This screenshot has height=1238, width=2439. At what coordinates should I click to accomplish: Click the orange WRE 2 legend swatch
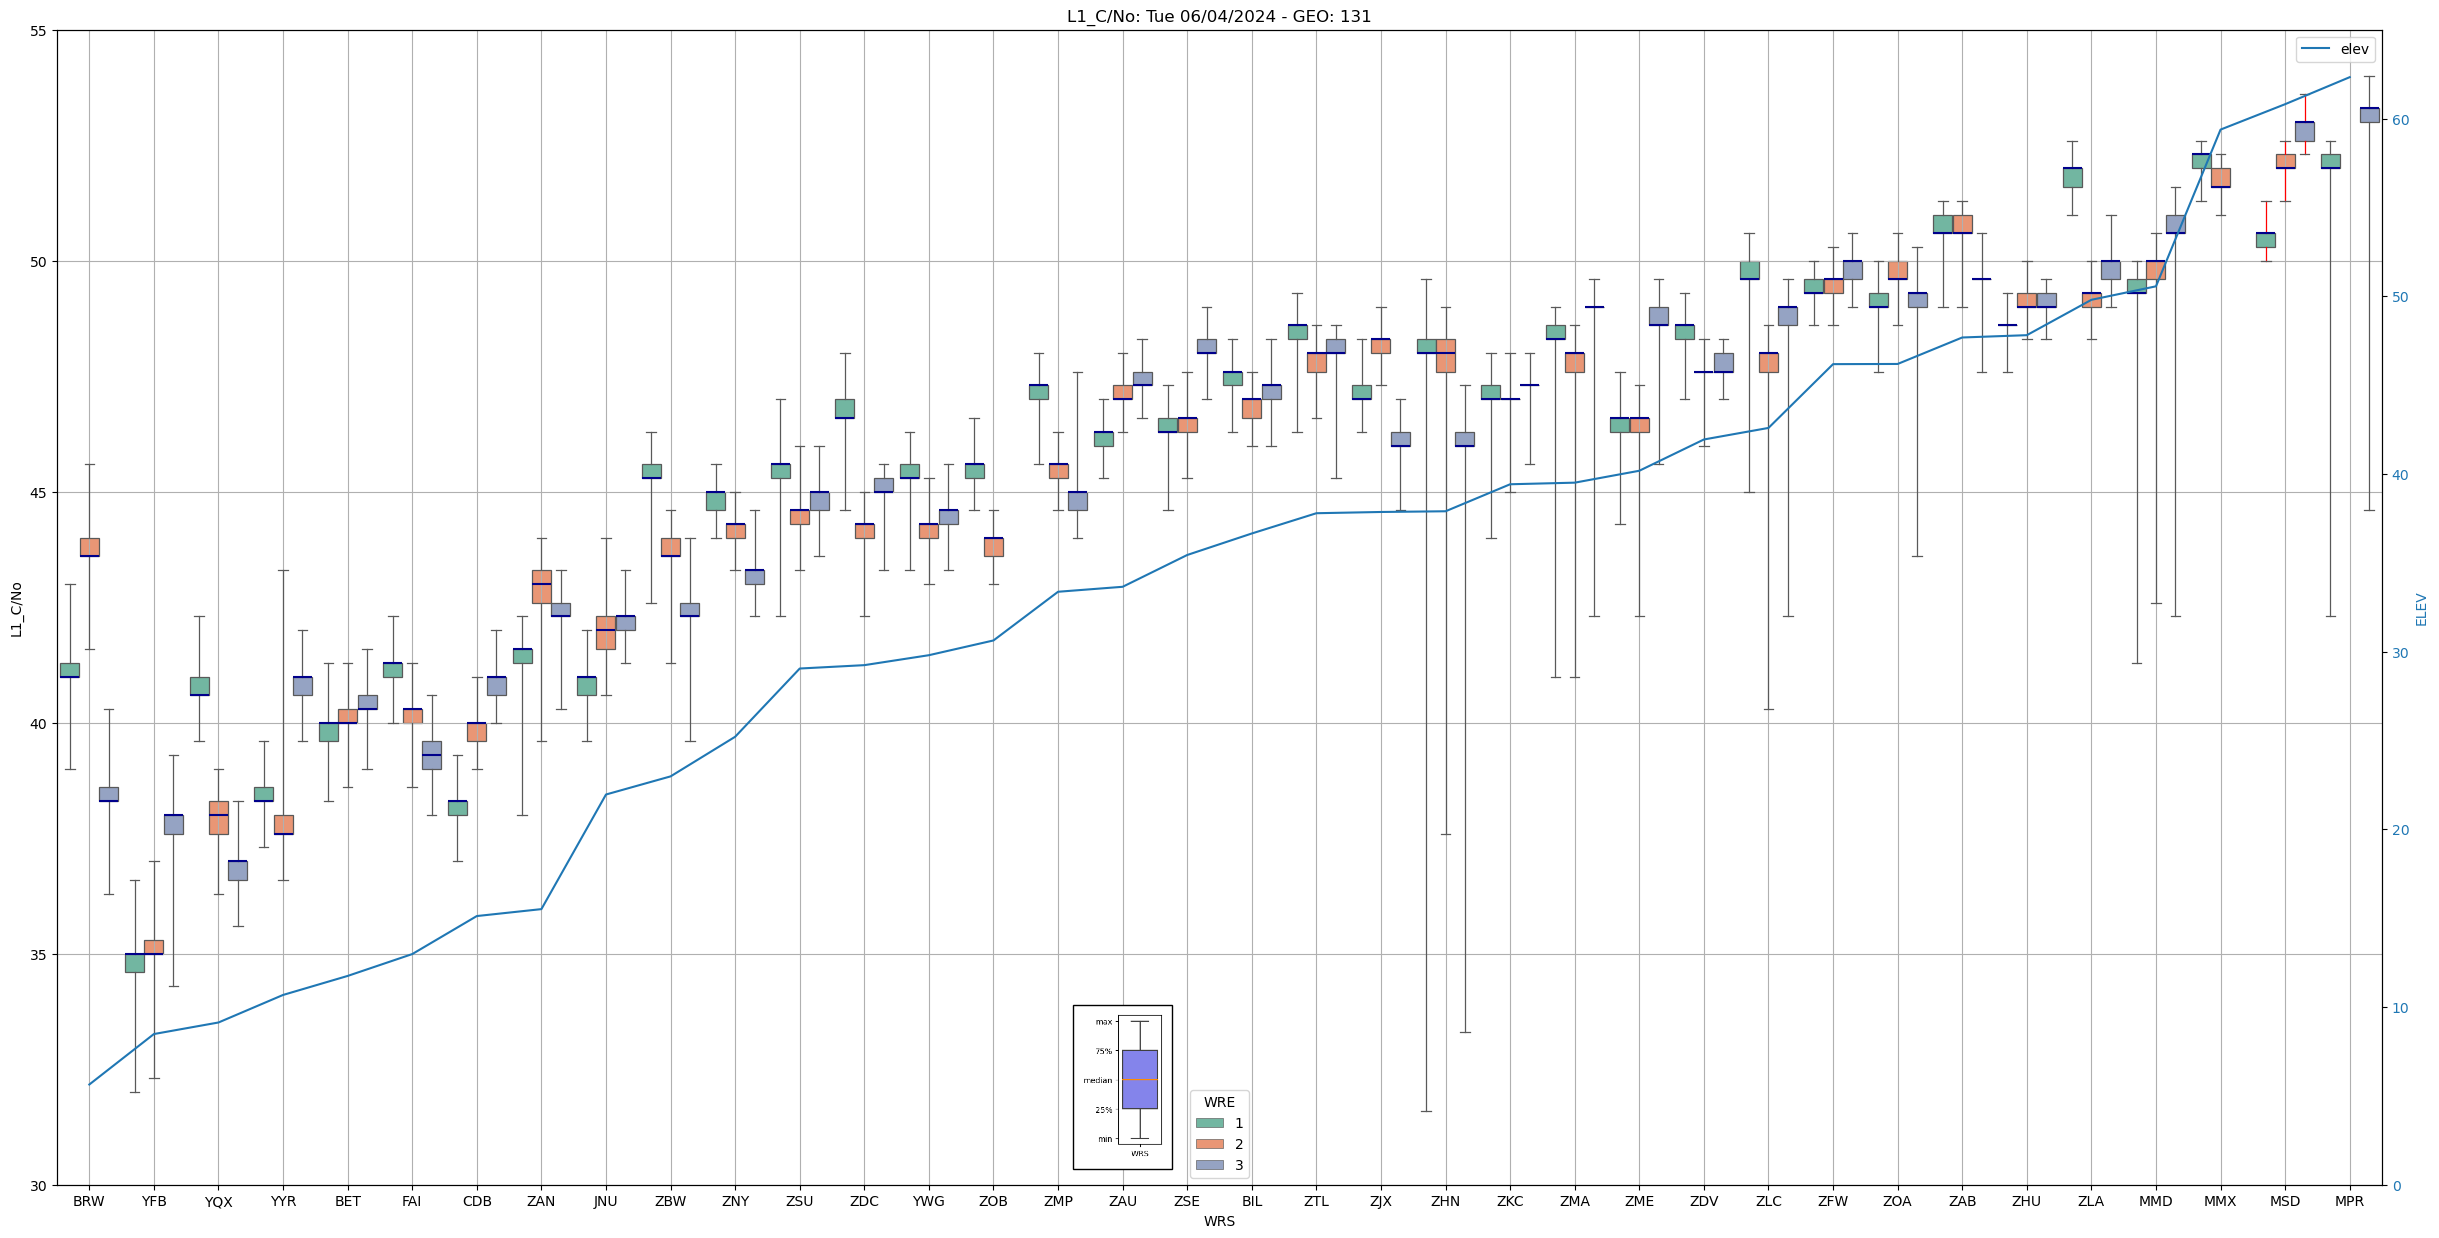click(1209, 1144)
